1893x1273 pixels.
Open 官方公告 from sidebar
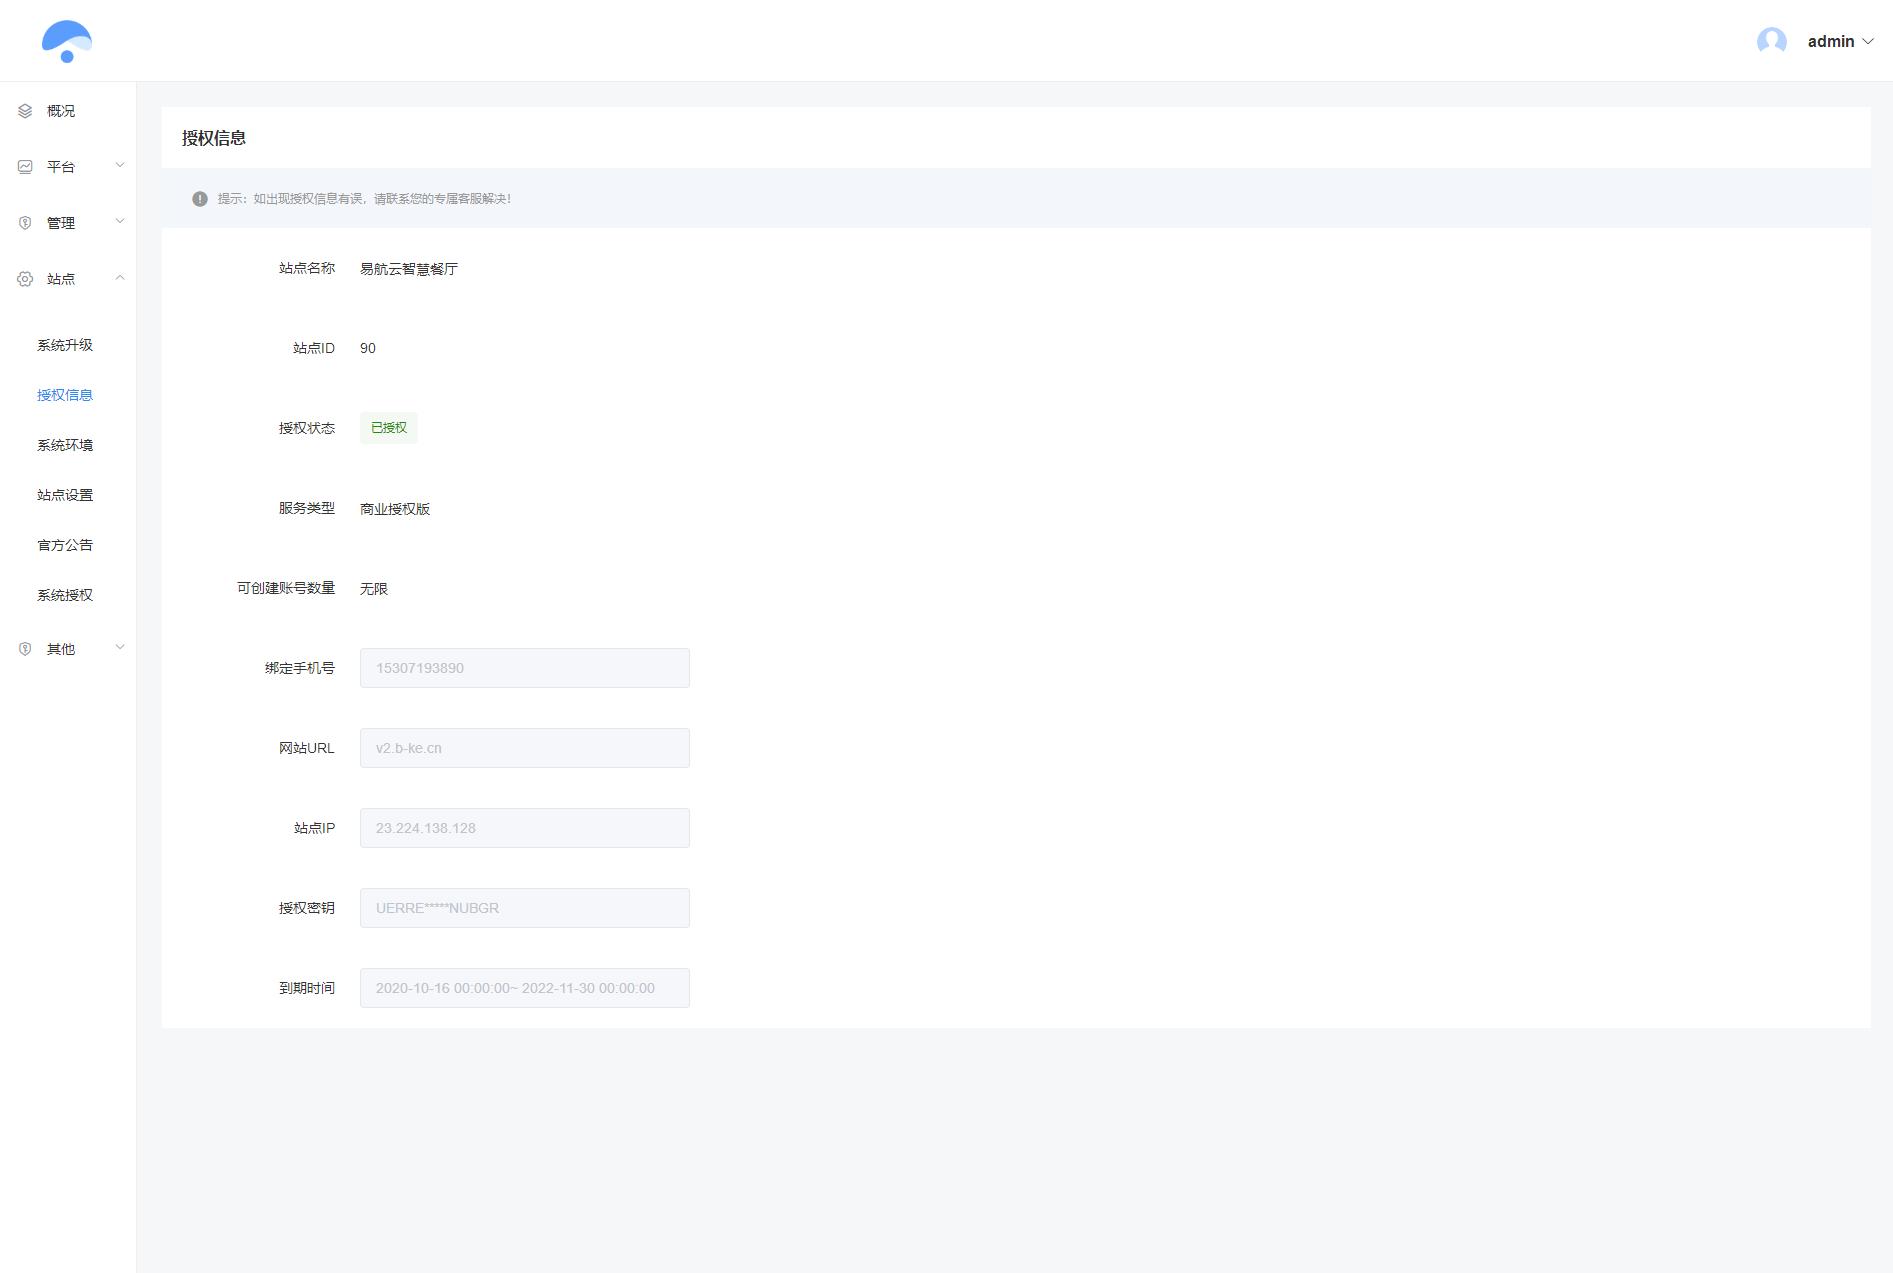pos(65,545)
